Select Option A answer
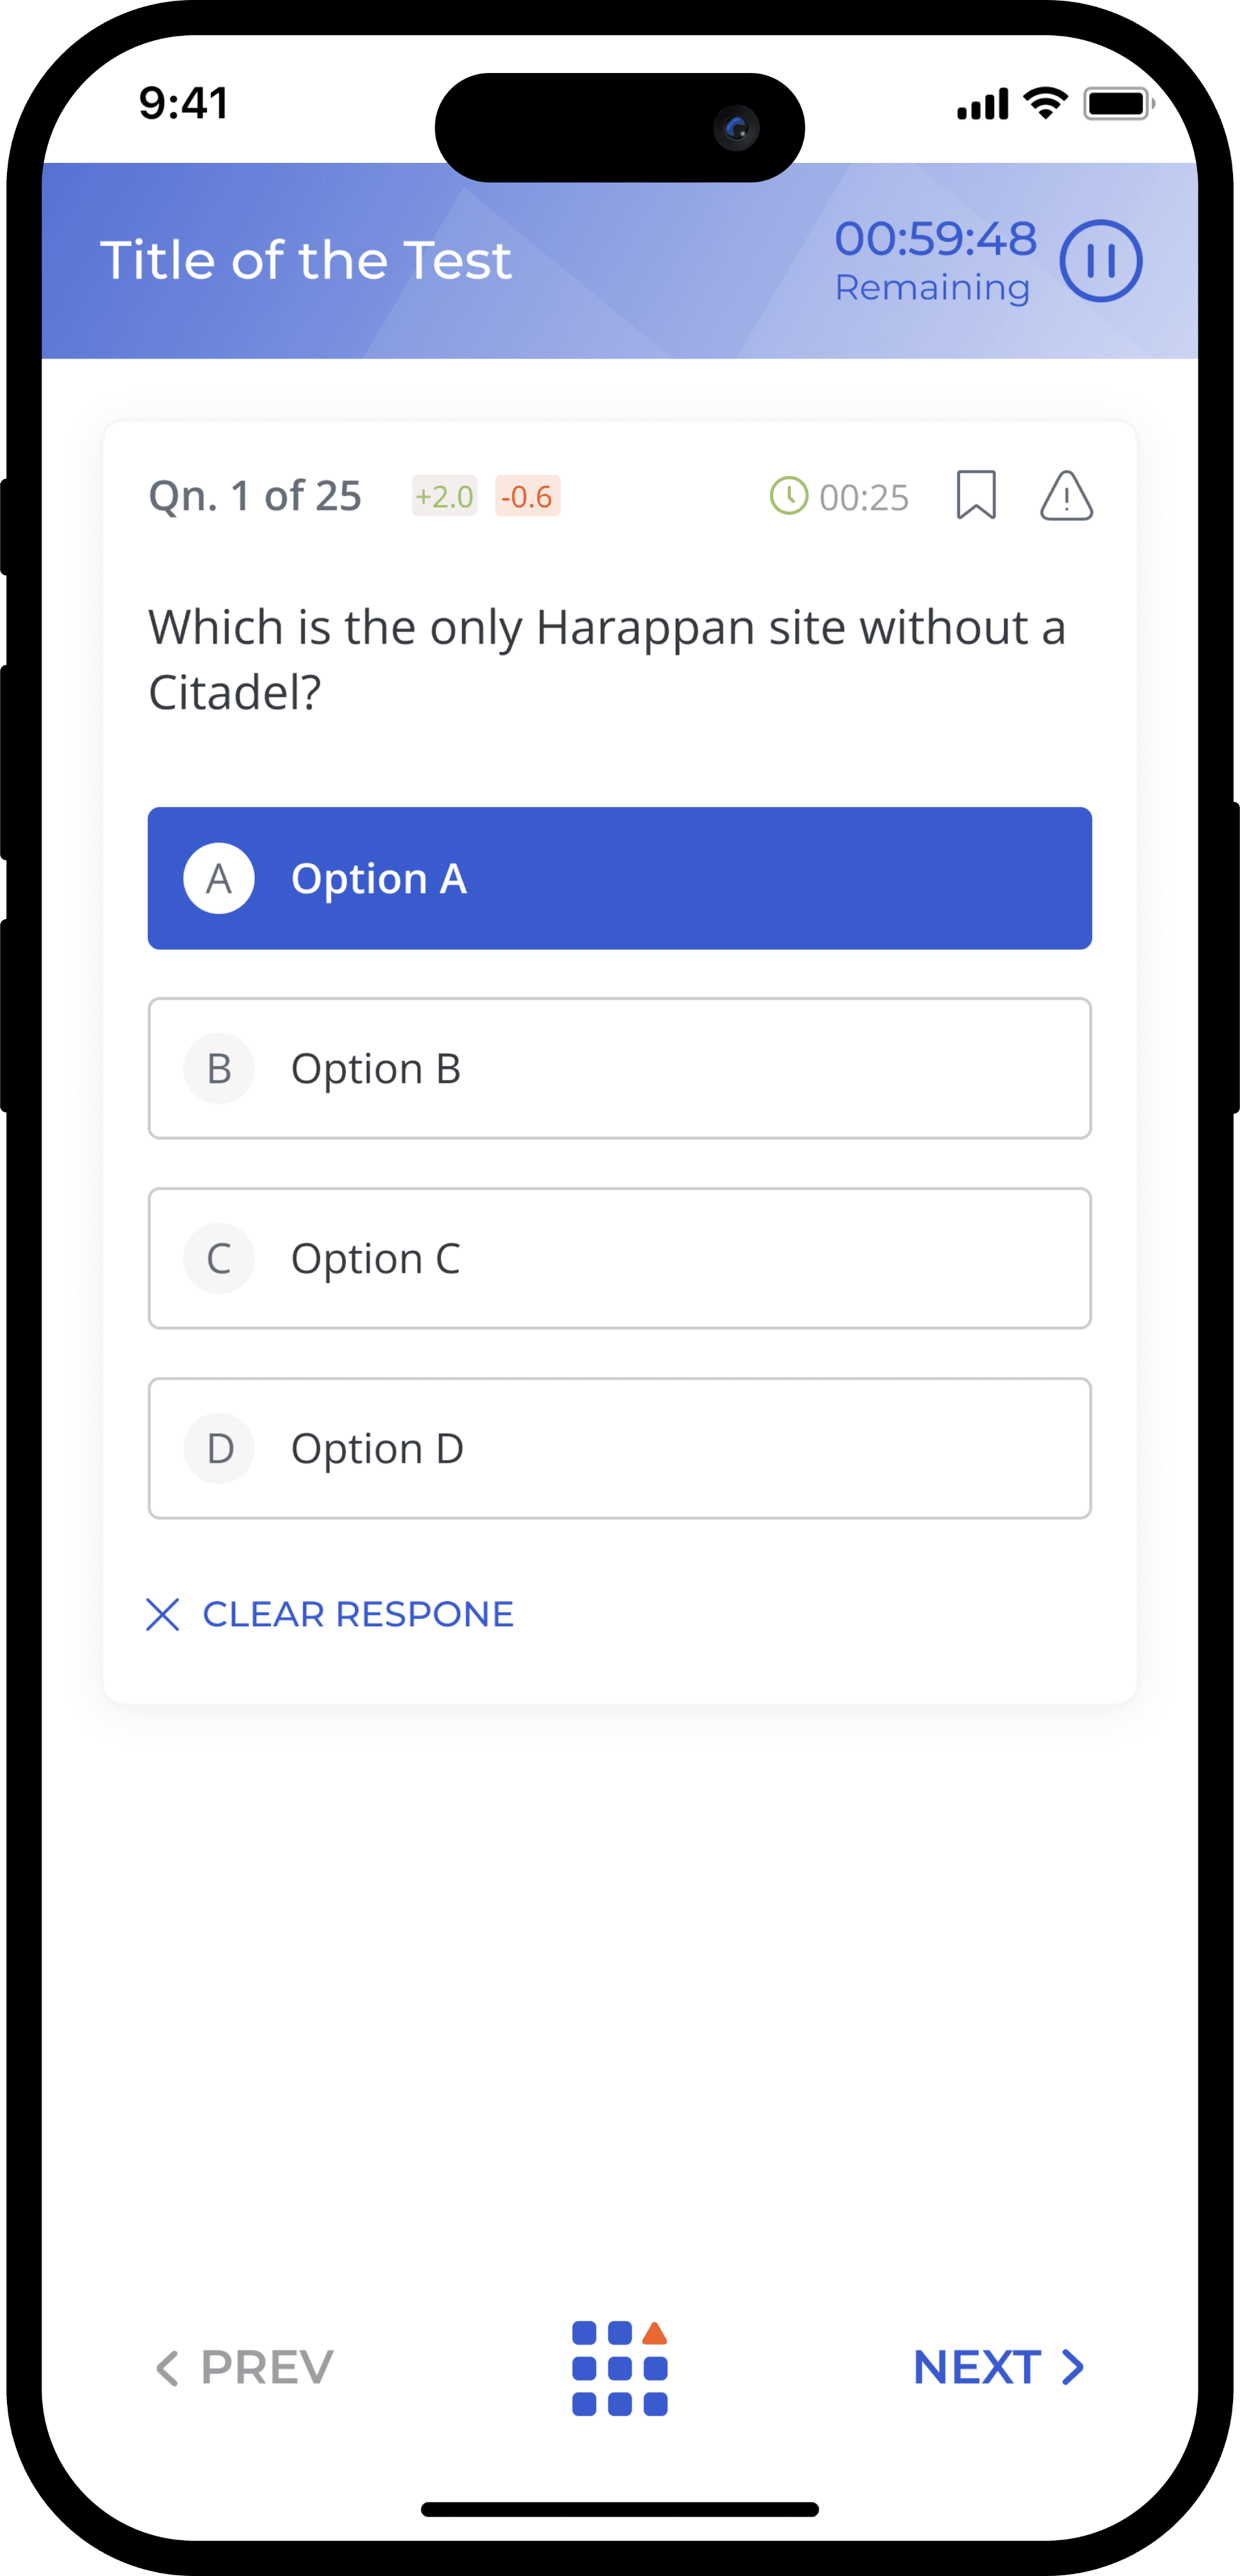The width and height of the screenshot is (1240, 2576). click(620, 878)
